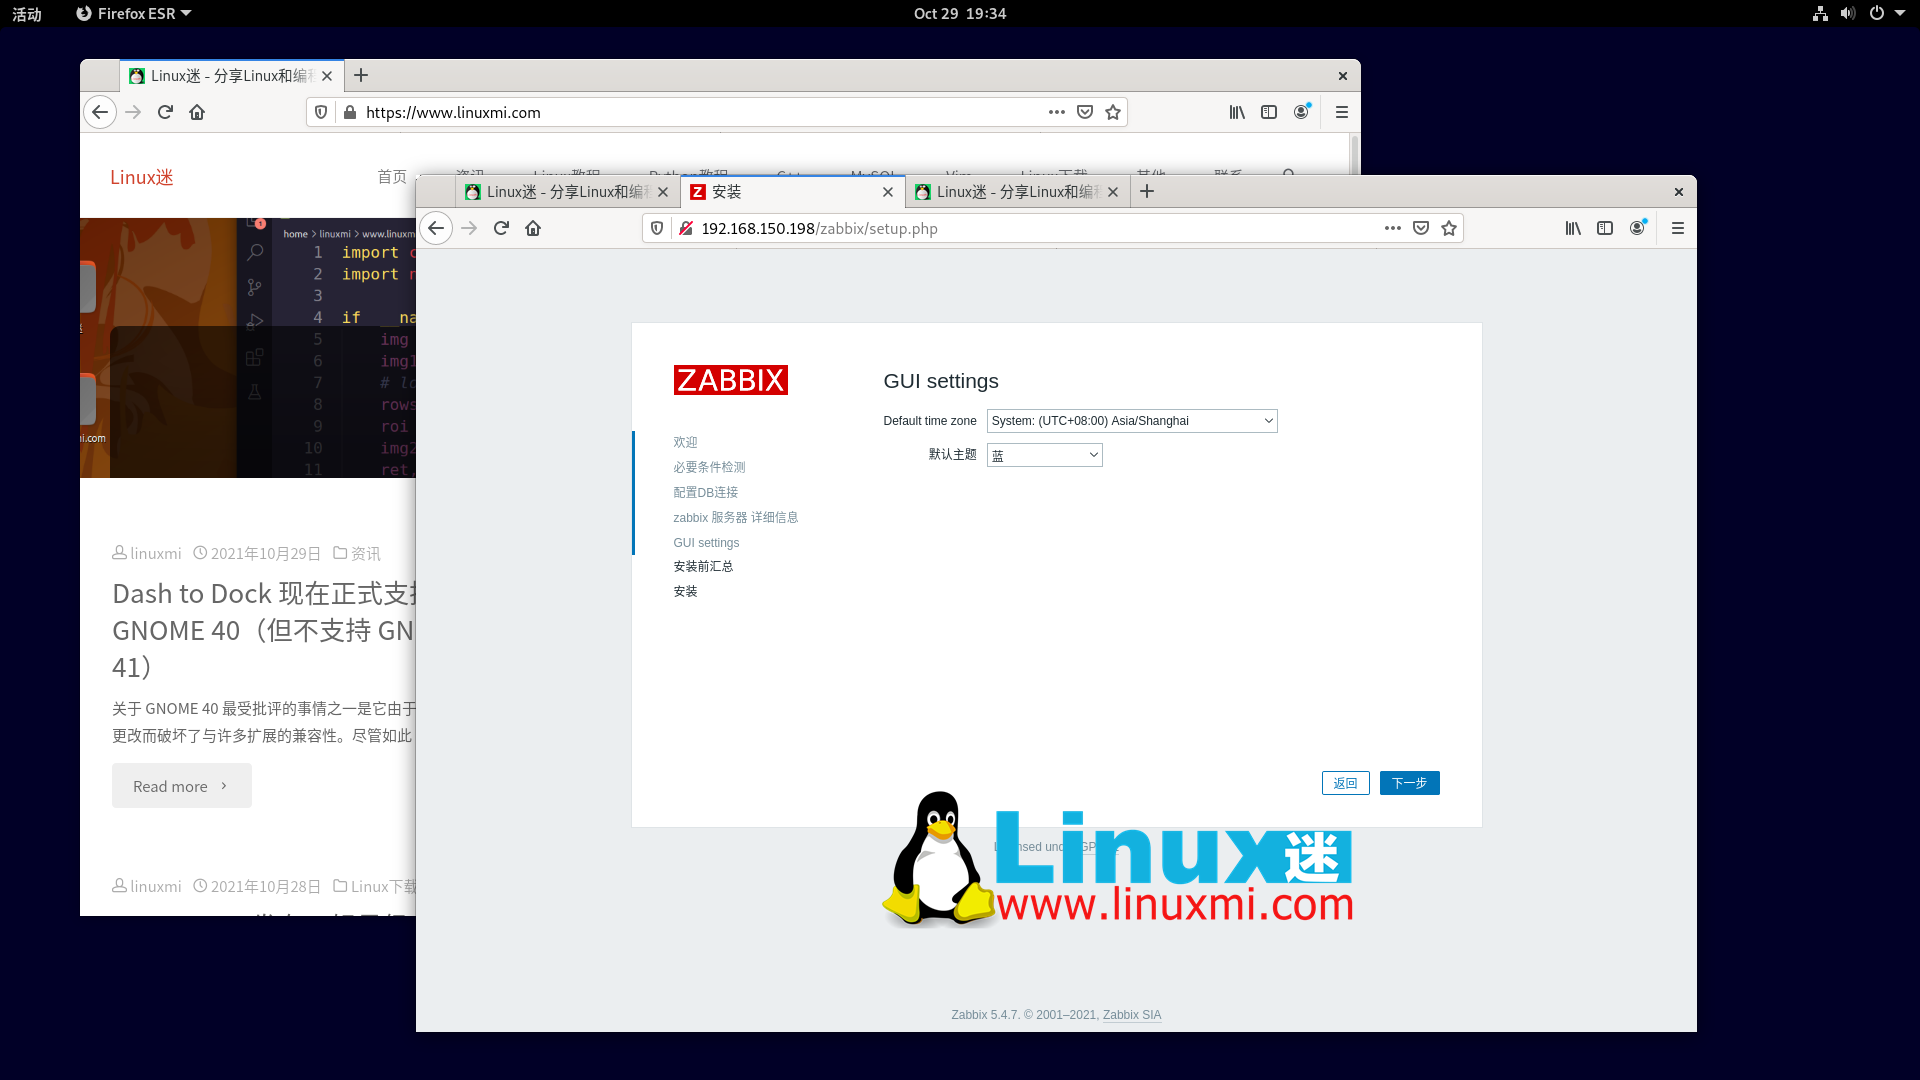
Task: Open Firefox ESR application menu
Action: point(134,13)
